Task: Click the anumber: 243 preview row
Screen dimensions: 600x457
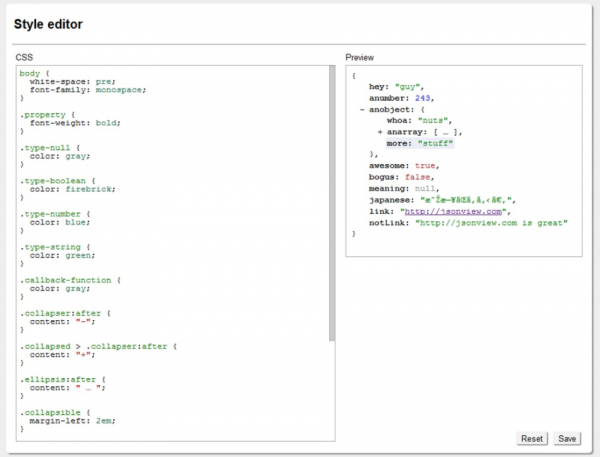Action: [401, 98]
